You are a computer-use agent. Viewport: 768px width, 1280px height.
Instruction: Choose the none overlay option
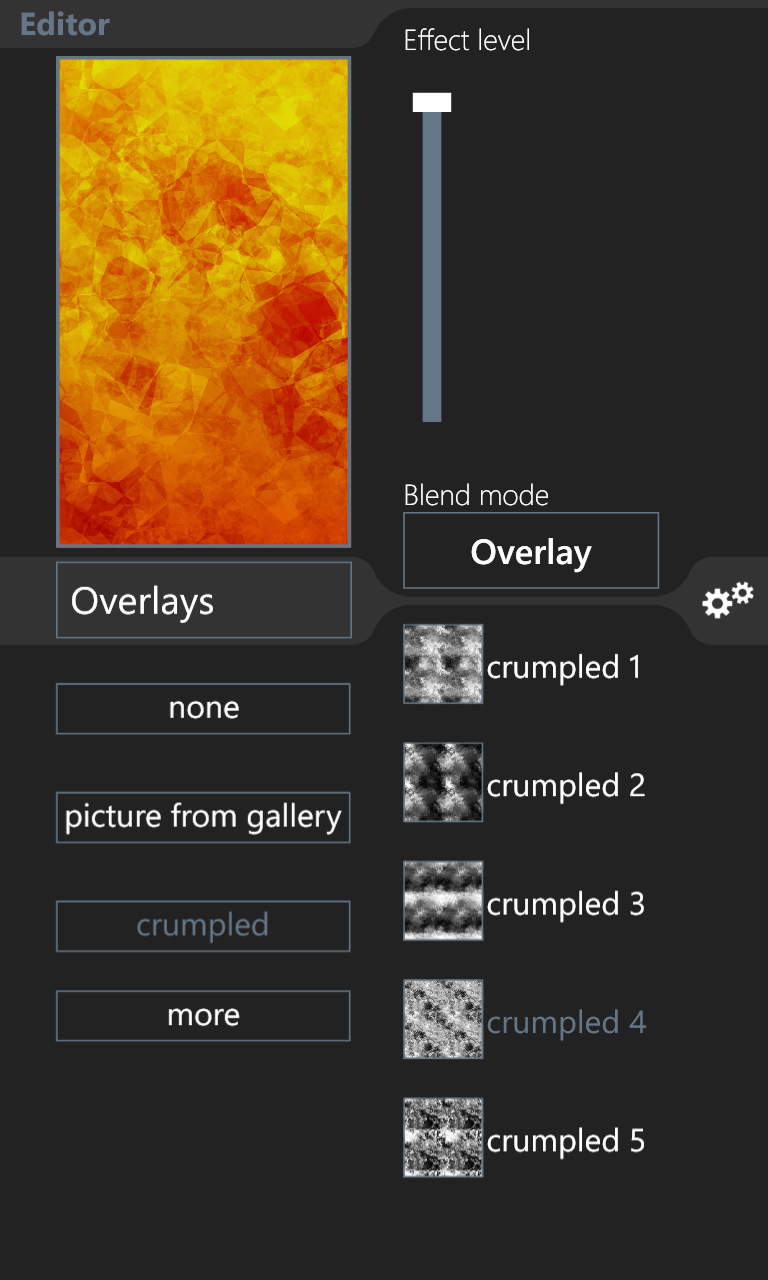click(x=203, y=709)
